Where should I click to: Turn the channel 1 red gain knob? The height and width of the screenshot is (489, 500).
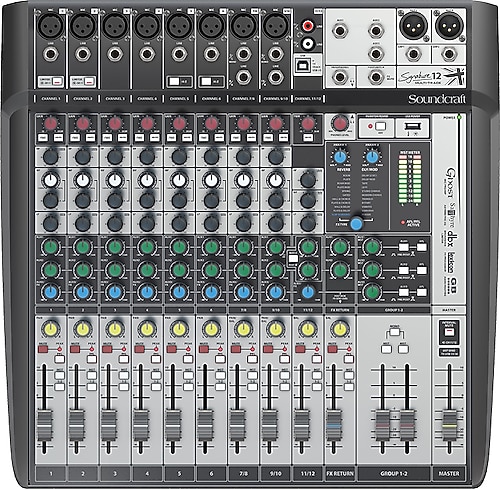pyautogui.click(x=51, y=123)
